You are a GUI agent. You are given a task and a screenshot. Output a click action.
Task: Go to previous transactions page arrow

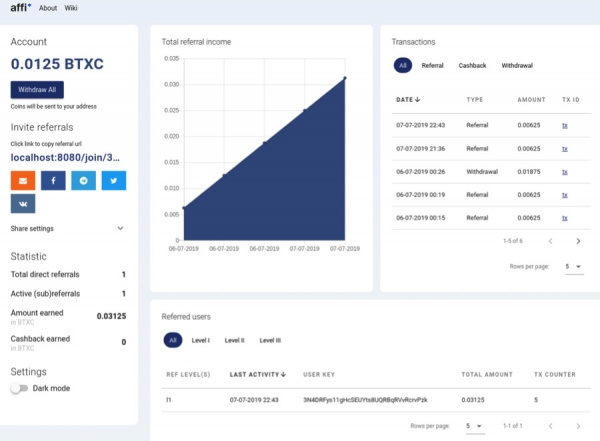[549, 241]
